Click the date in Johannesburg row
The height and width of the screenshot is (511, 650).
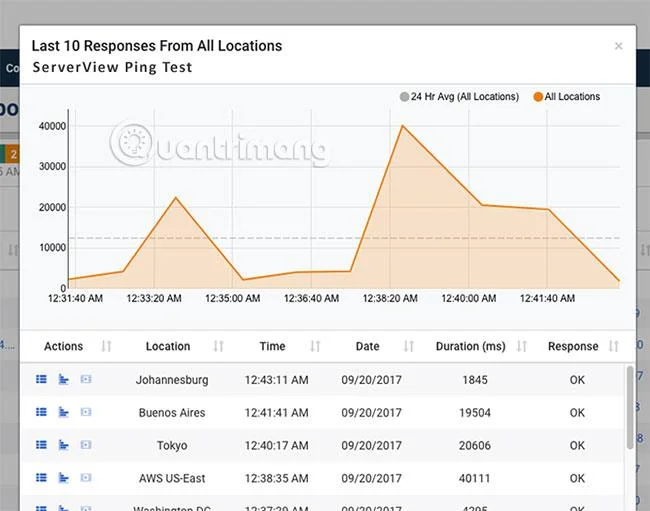371,380
